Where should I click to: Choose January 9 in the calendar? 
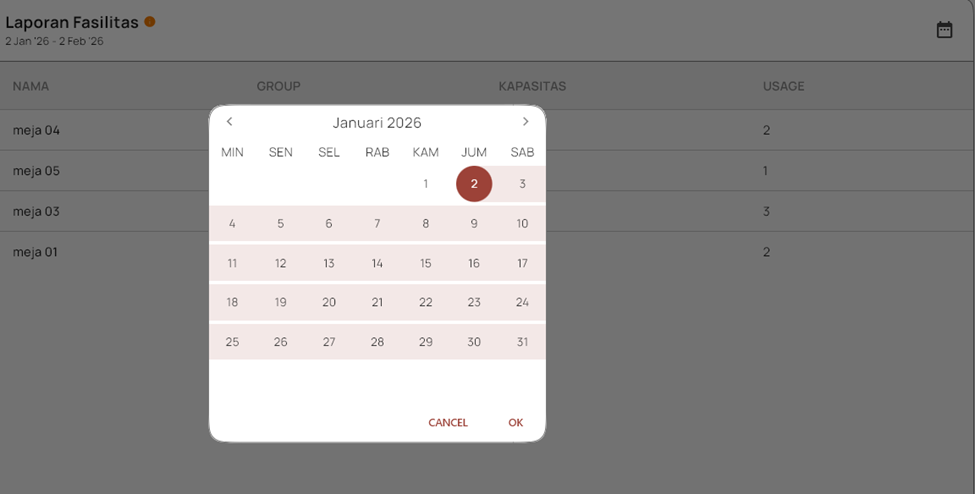pyautogui.click(x=474, y=224)
